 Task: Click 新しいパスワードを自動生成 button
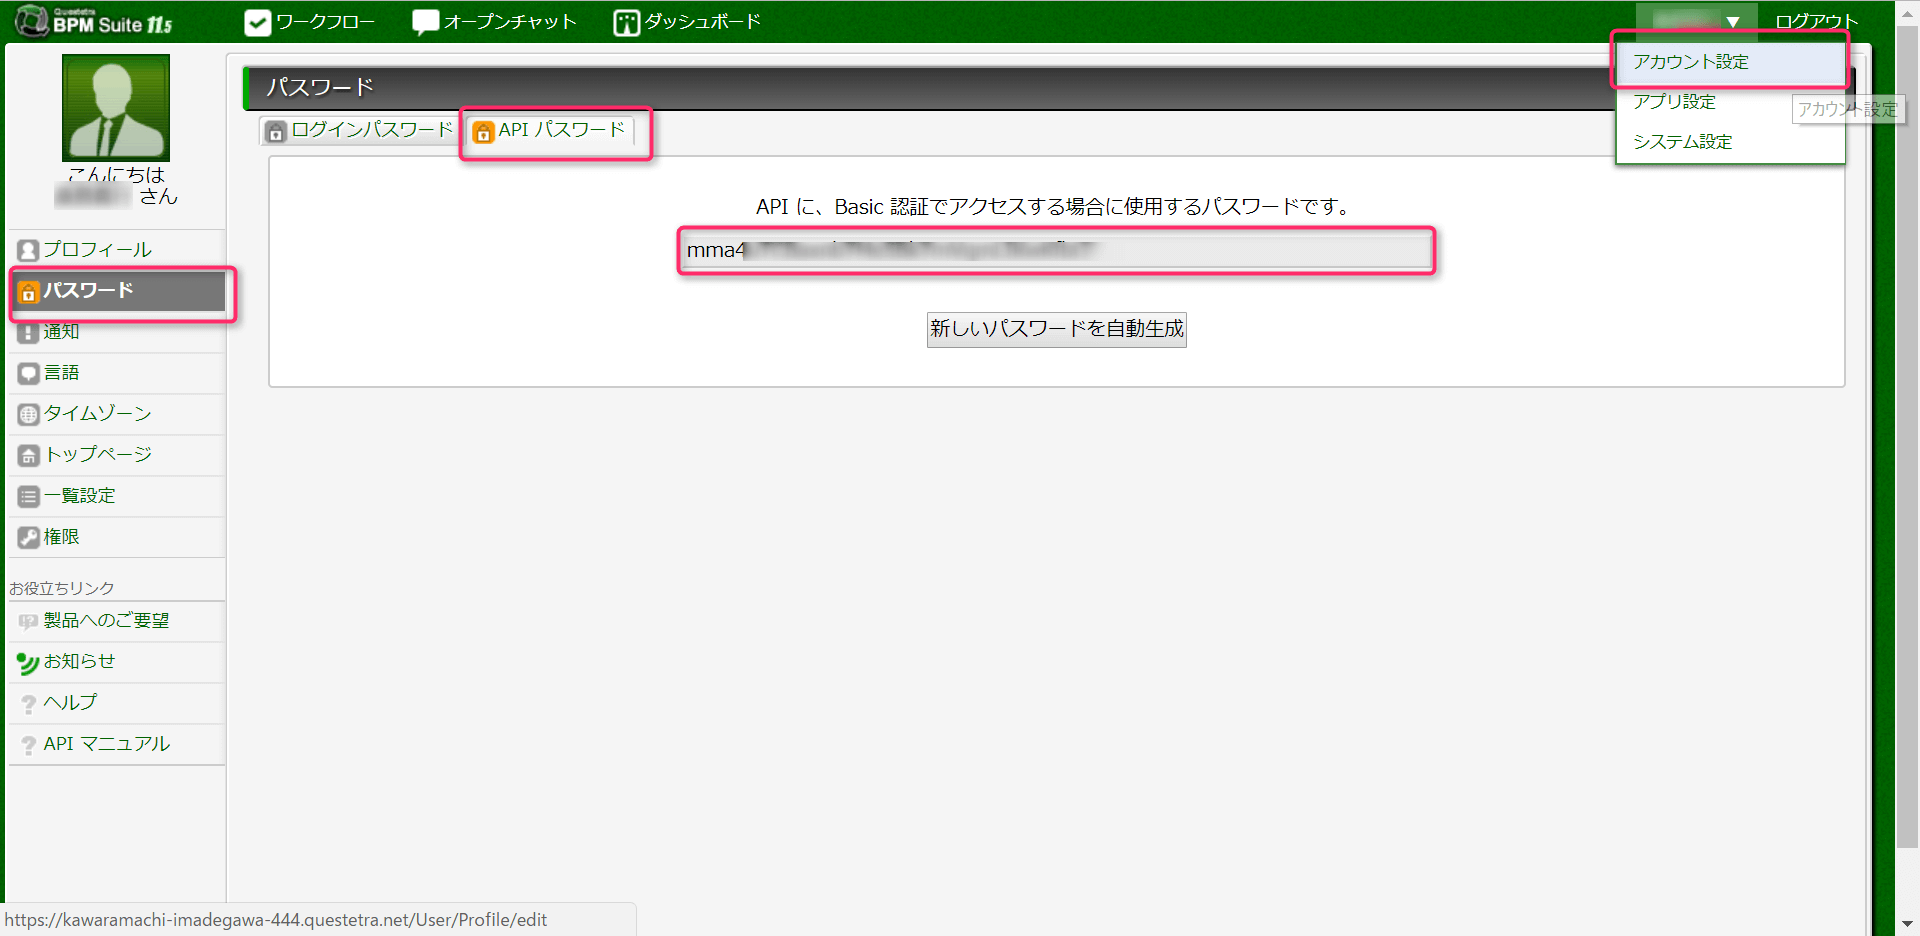point(1057,329)
